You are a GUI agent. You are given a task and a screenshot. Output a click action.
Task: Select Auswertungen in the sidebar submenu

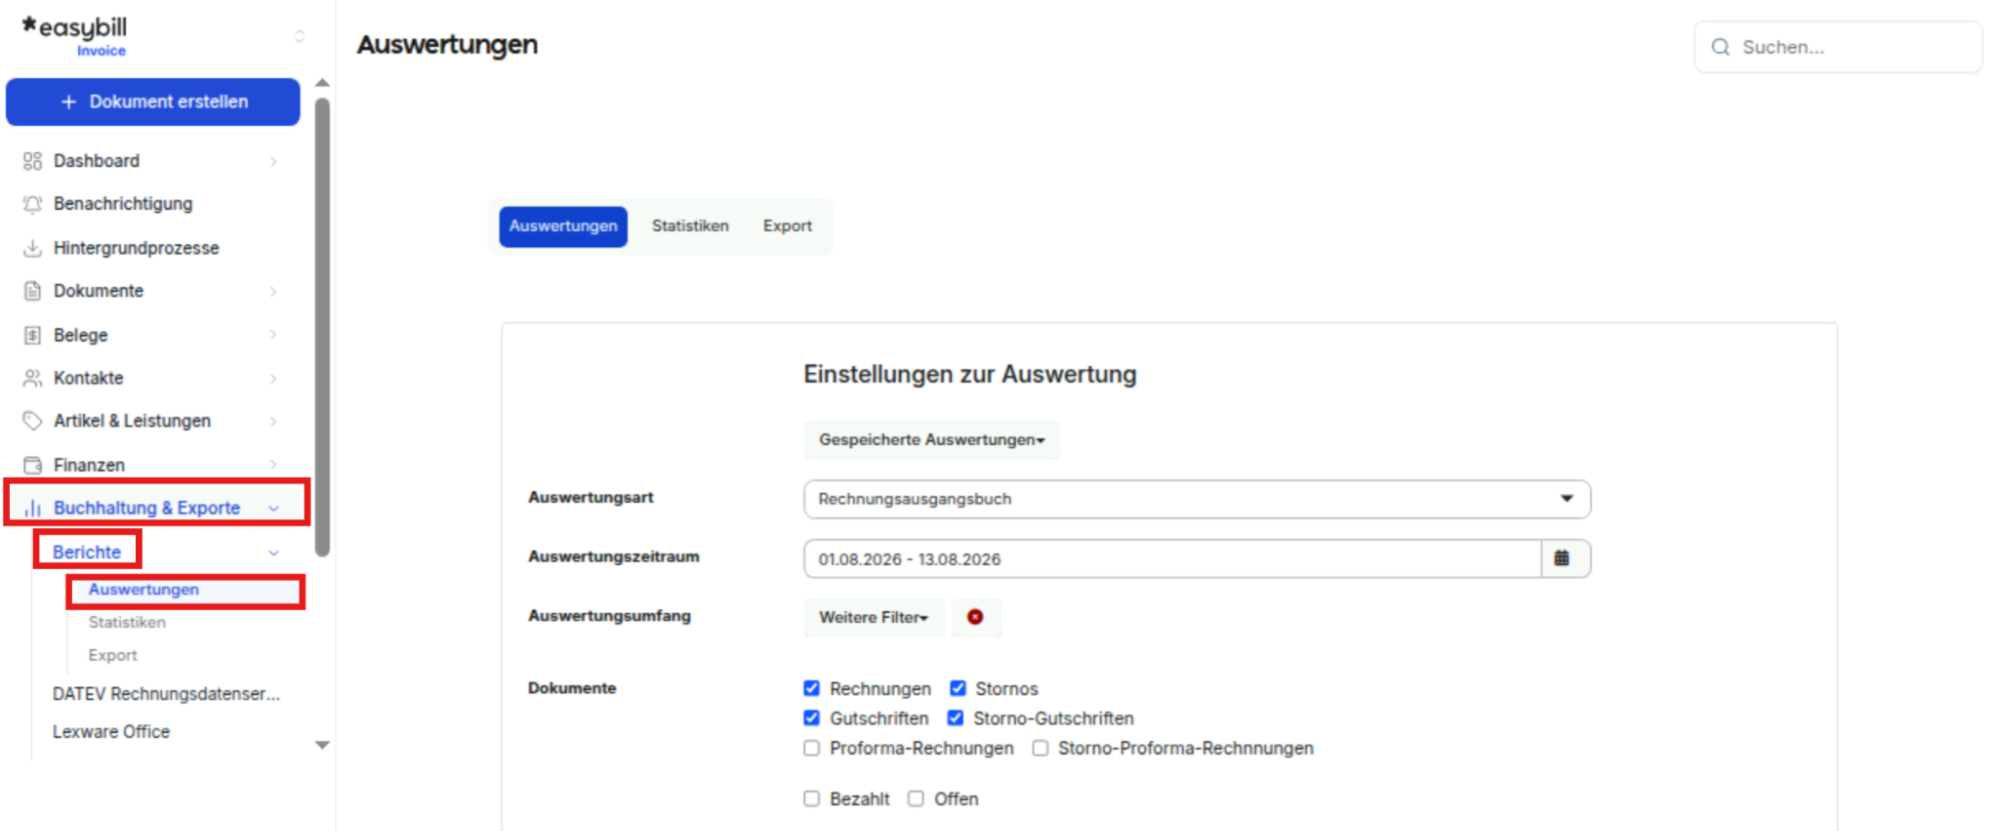(x=143, y=590)
